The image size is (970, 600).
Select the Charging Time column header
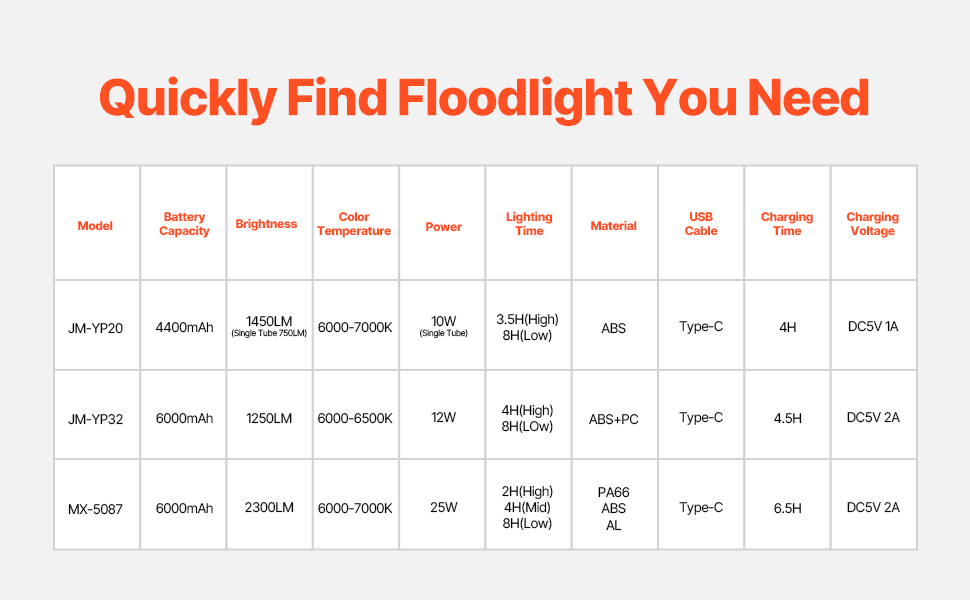click(x=787, y=224)
